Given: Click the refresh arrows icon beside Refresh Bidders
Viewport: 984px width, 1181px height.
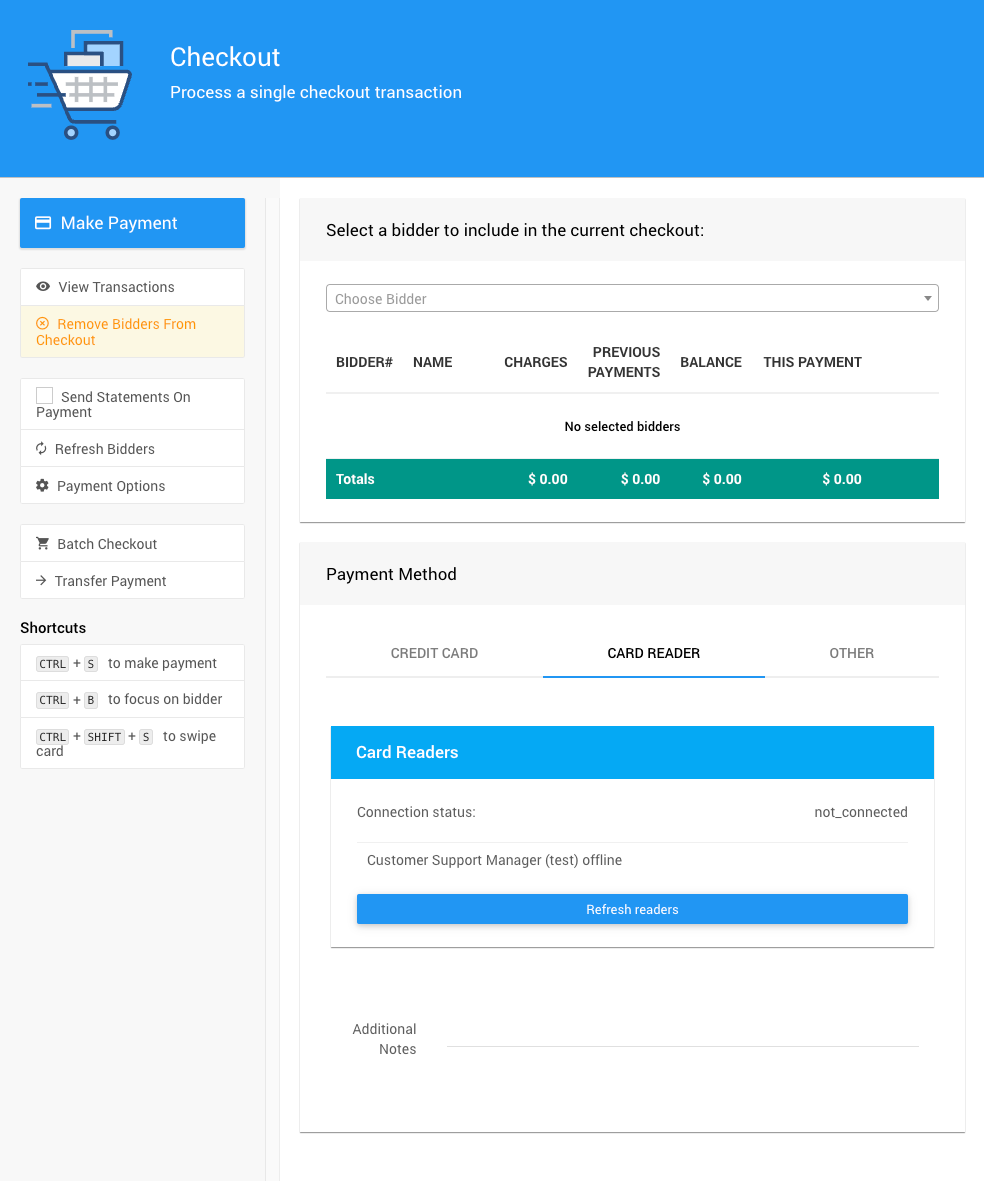Looking at the screenshot, I should click(41, 449).
